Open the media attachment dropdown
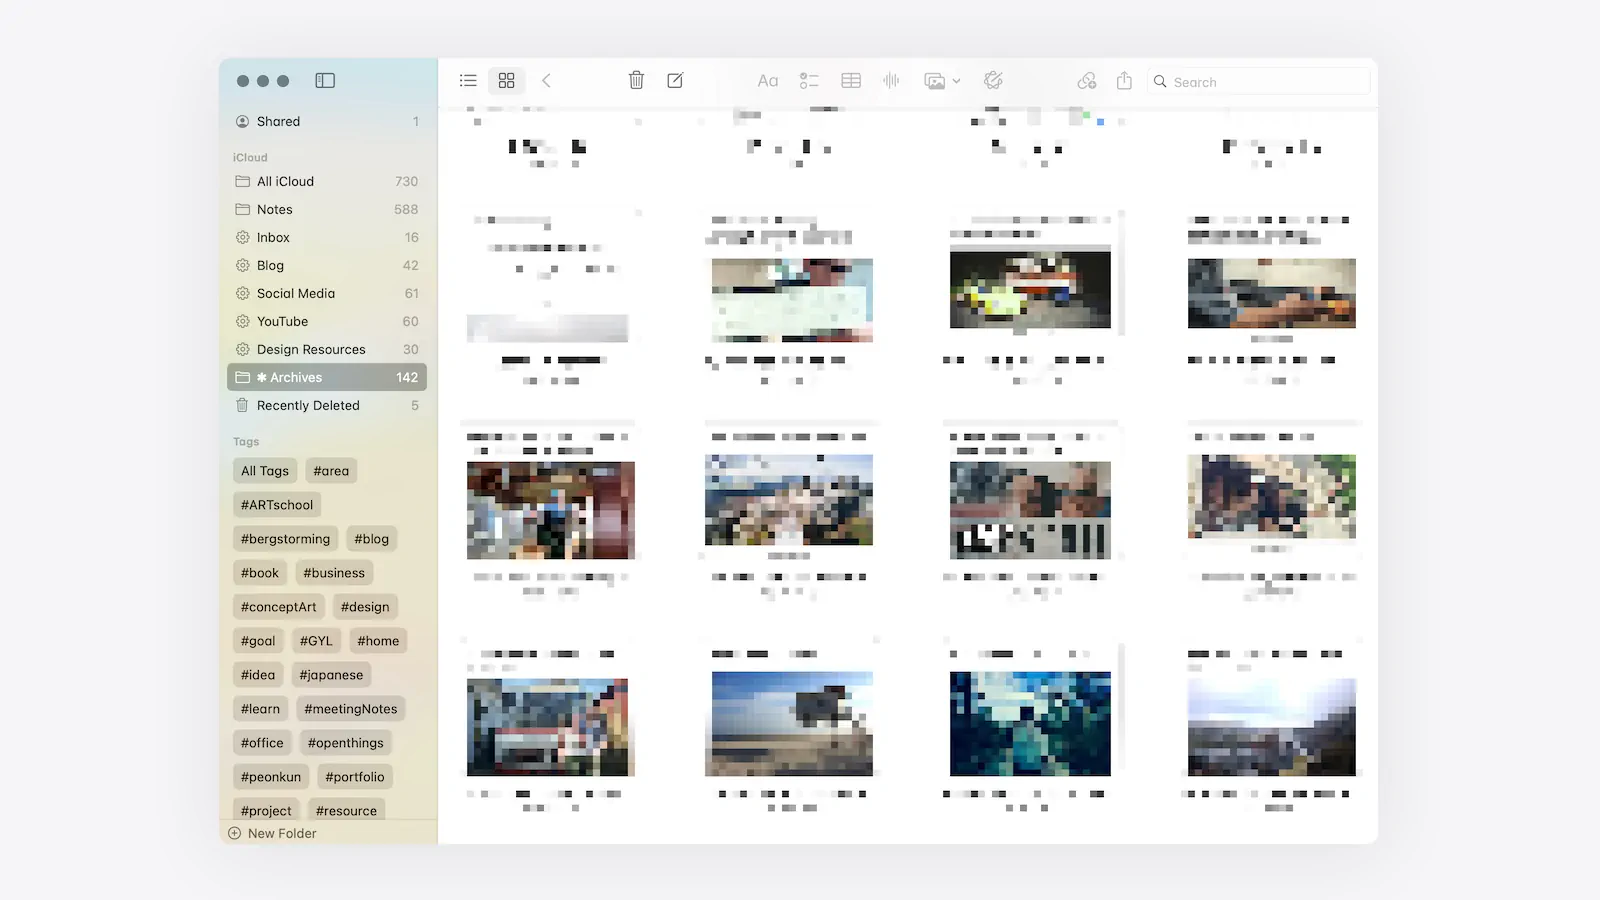This screenshot has height=900, width=1600. (x=942, y=81)
